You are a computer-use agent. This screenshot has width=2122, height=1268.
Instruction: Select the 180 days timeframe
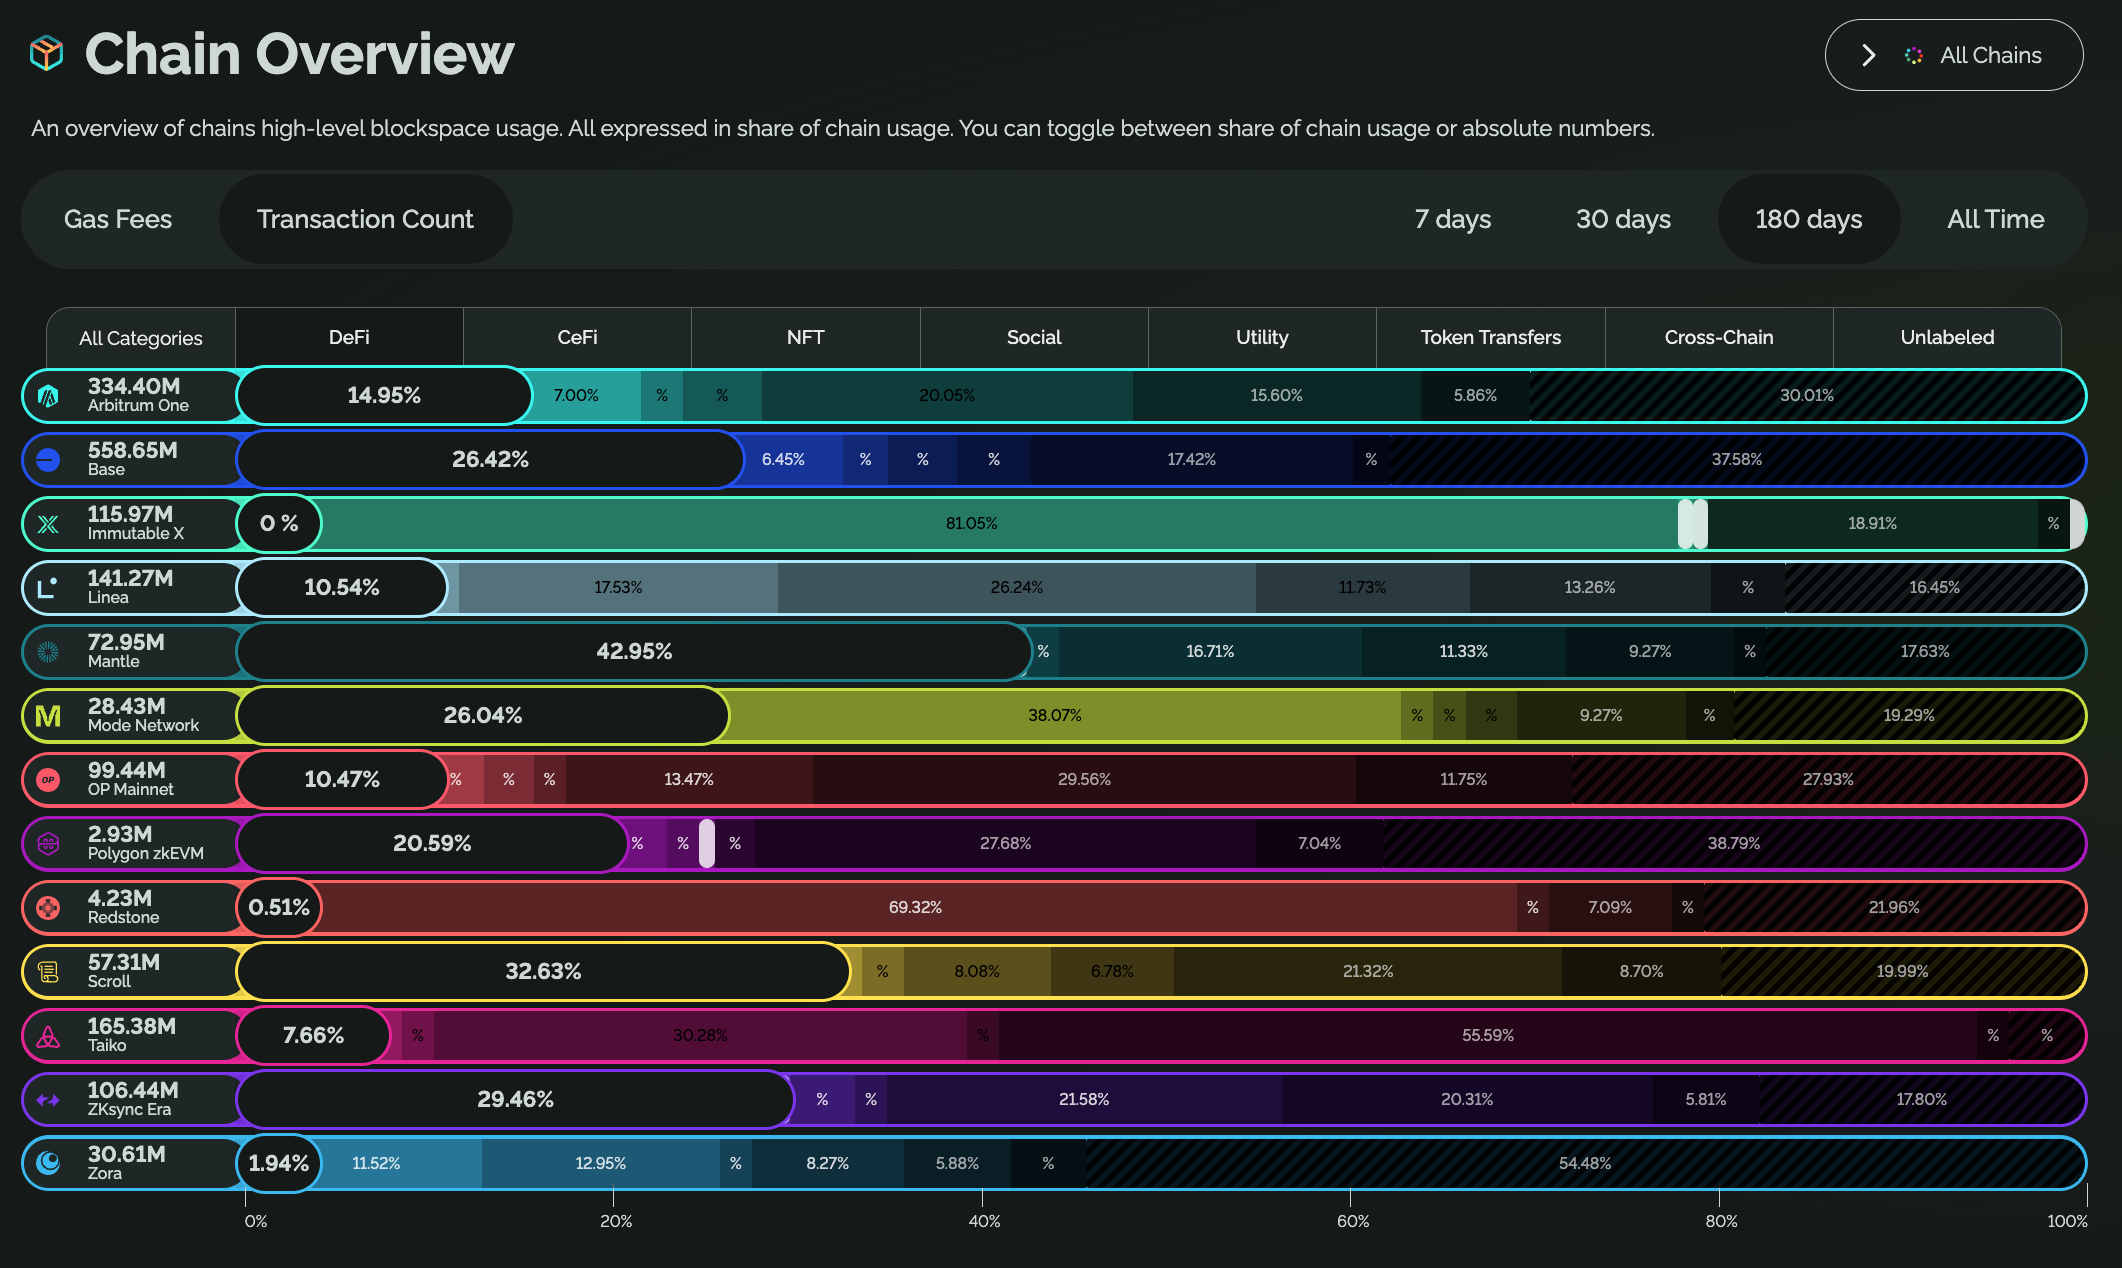coord(1809,219)
